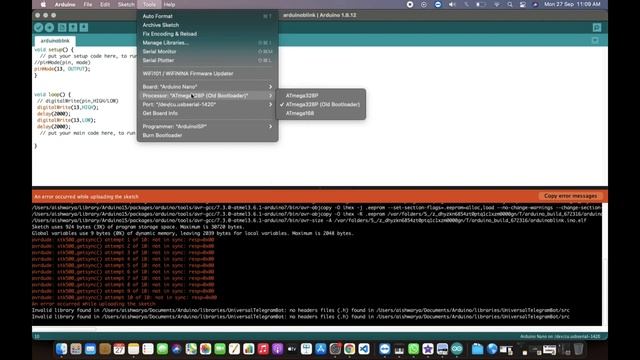Expand Programmer: "ArduinoISP" submenu
This screenshot has width=640, height=360.
coord(207,127)
